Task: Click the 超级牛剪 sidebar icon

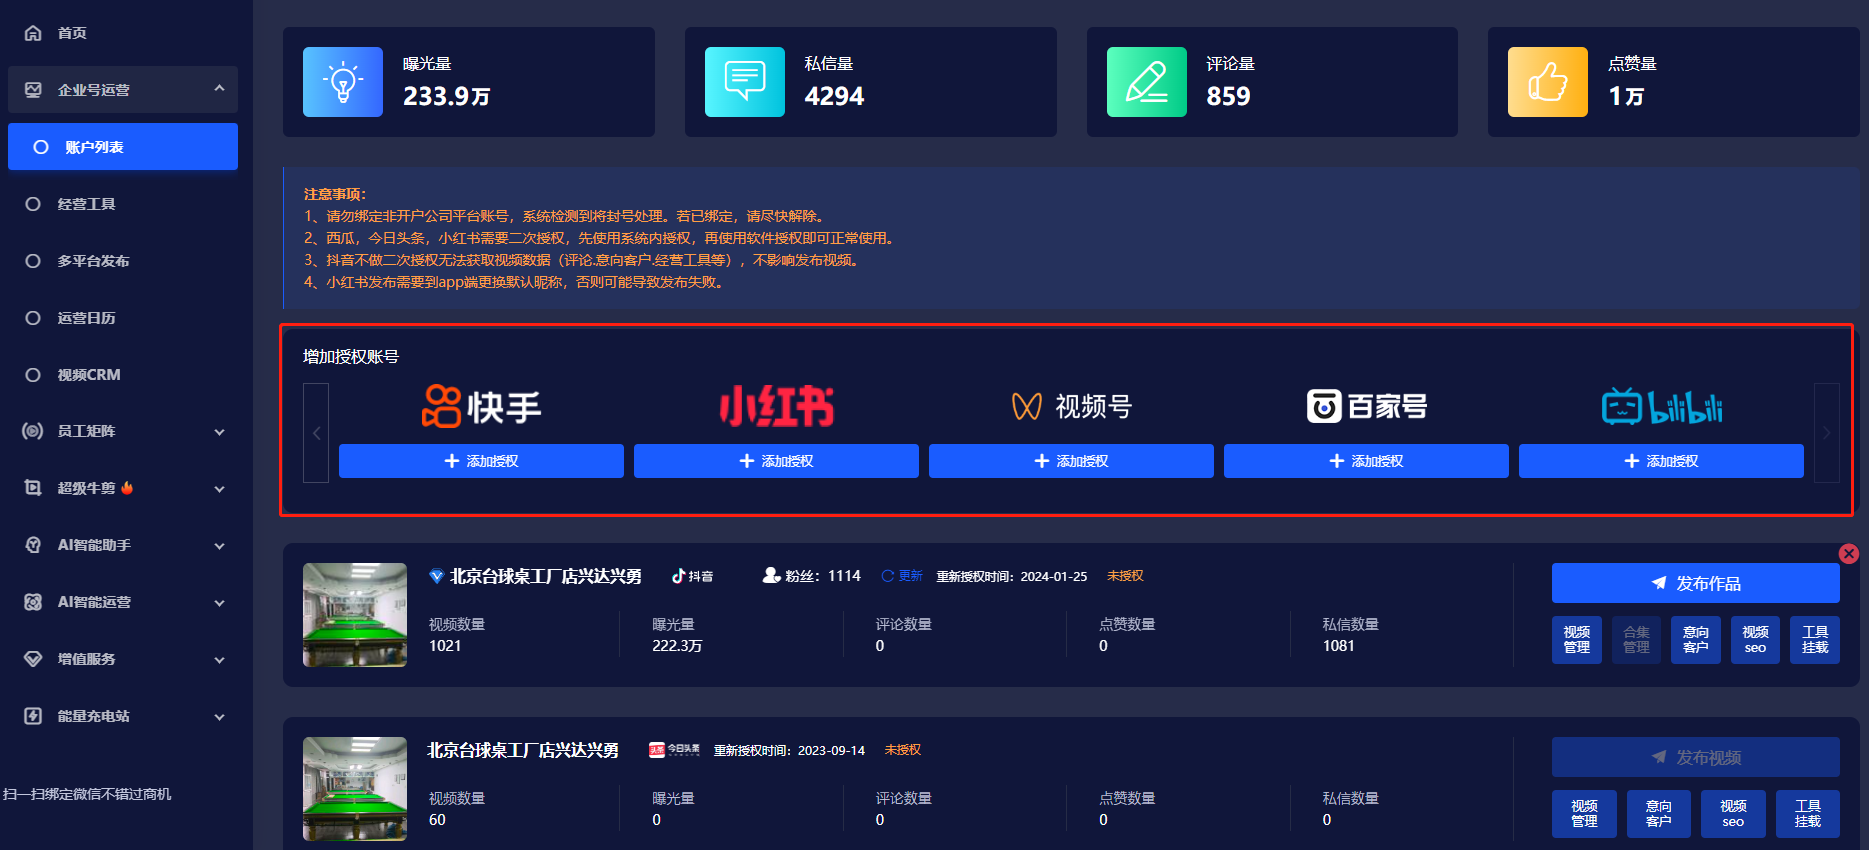Action: click(x=33, y=488)
